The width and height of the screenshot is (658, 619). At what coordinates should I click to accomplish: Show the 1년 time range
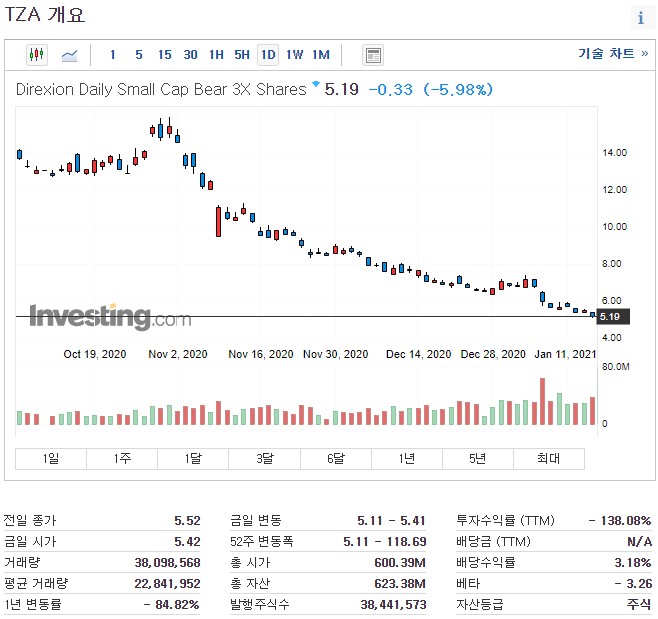[x=407, y=458]
